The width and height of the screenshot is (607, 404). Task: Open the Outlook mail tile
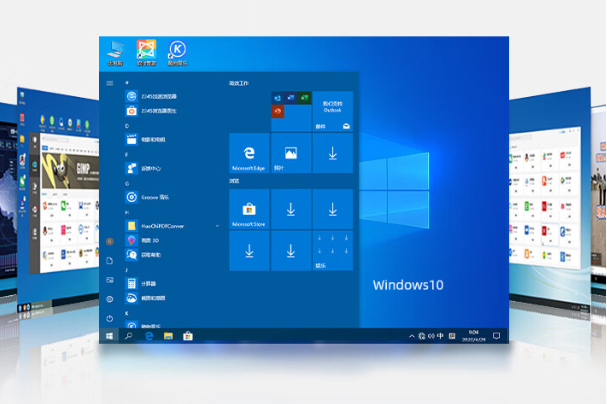[x=332, y=111]
